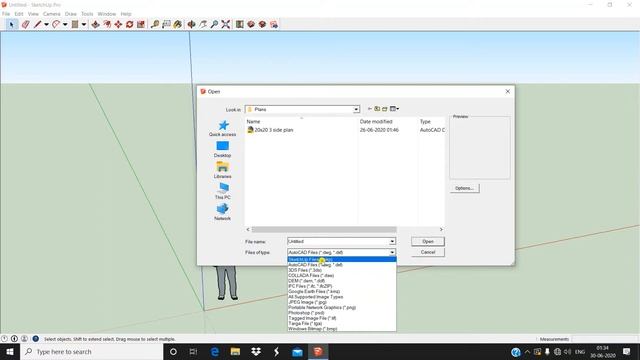
Task: Go to Quick access in places bar
Action: [x=222, y=128]
